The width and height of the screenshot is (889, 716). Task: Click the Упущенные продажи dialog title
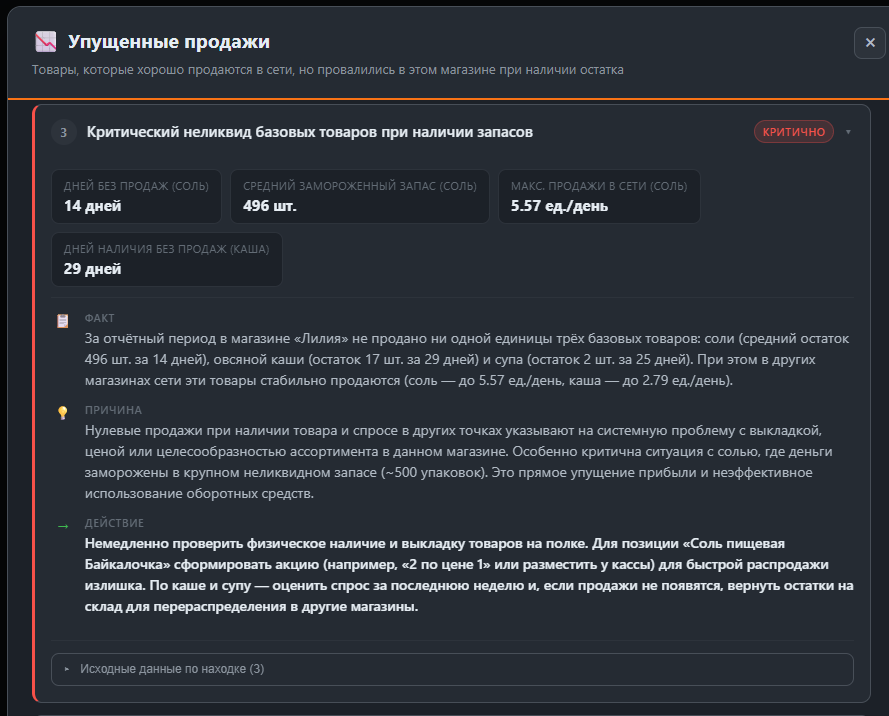[x=169, y=42]
